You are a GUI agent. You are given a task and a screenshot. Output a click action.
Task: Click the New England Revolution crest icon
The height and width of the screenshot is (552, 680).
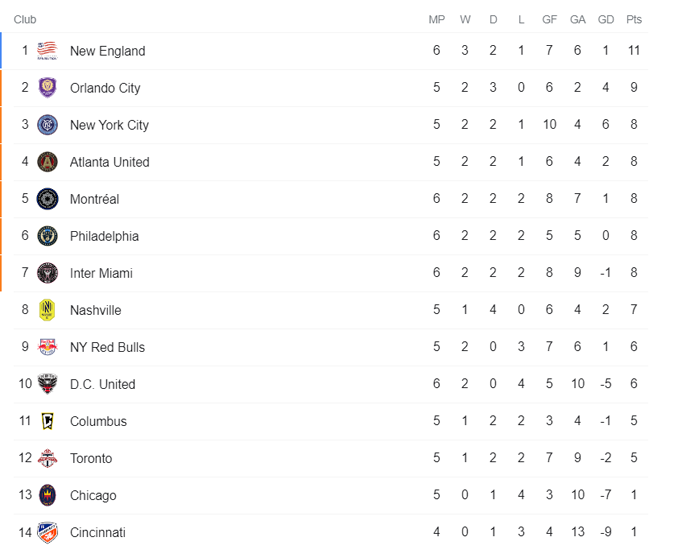47,51
